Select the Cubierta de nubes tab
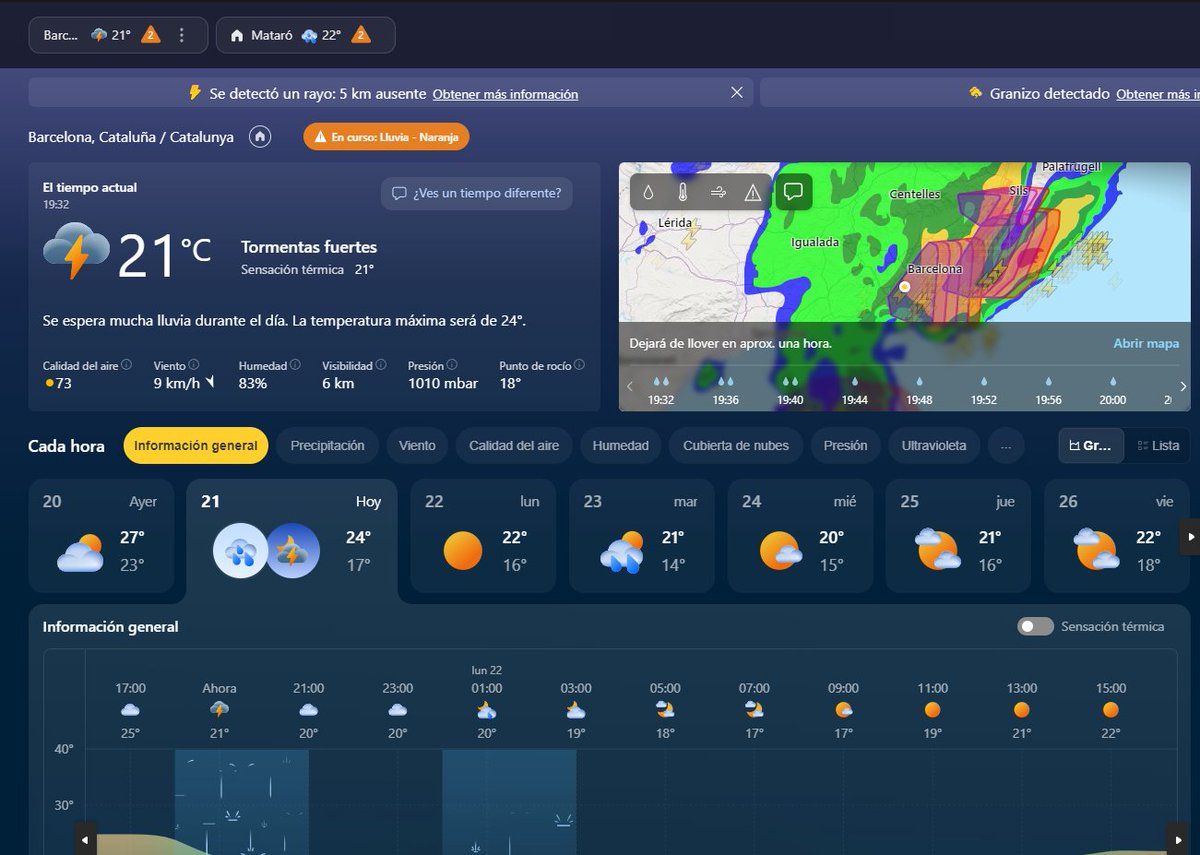Image resolution: width=1200 pixels, height=855 pixels. 736,446
